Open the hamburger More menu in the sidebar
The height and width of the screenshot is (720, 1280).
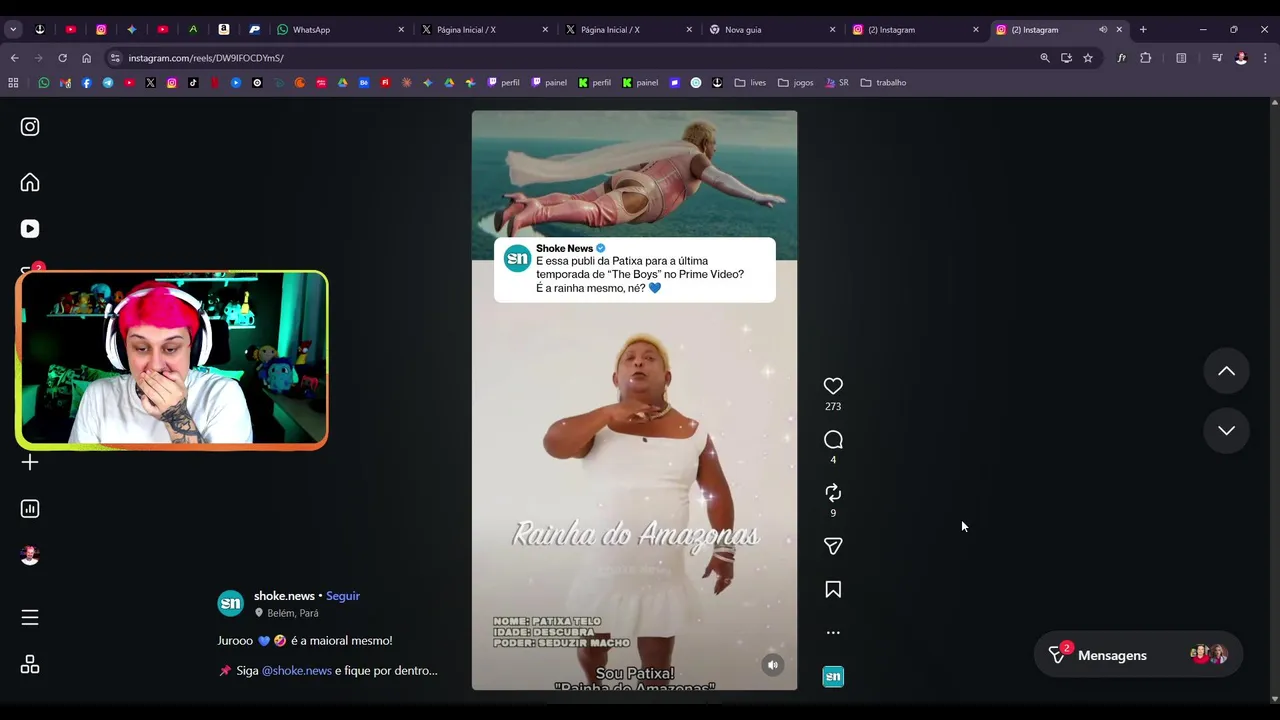30,618
